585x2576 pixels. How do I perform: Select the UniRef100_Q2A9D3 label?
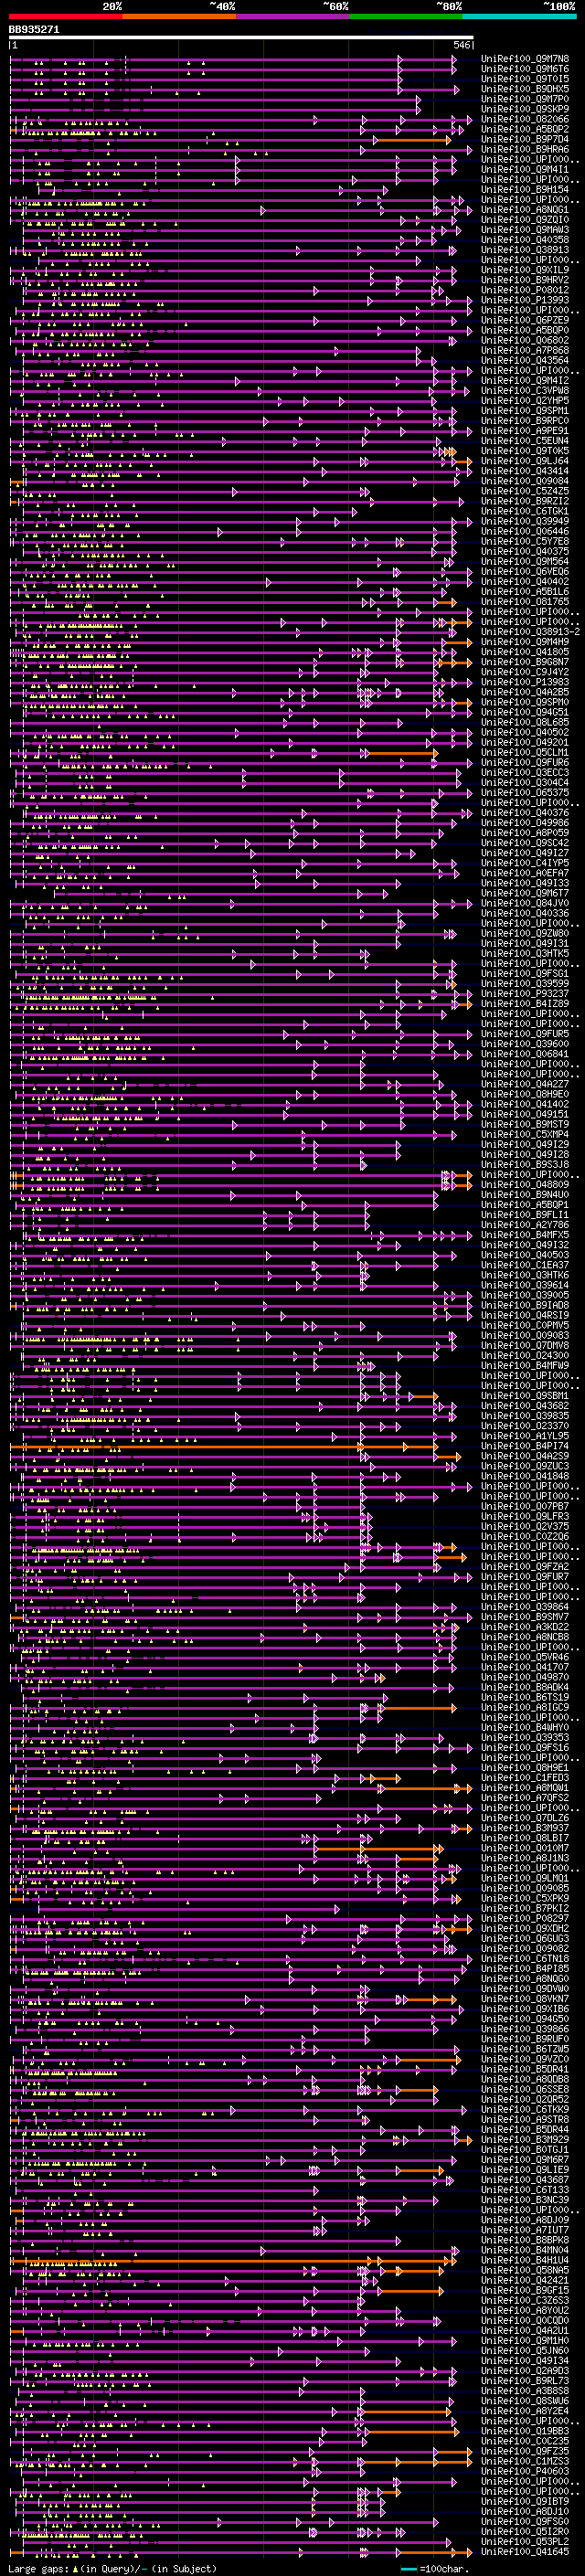[525, 2371]
